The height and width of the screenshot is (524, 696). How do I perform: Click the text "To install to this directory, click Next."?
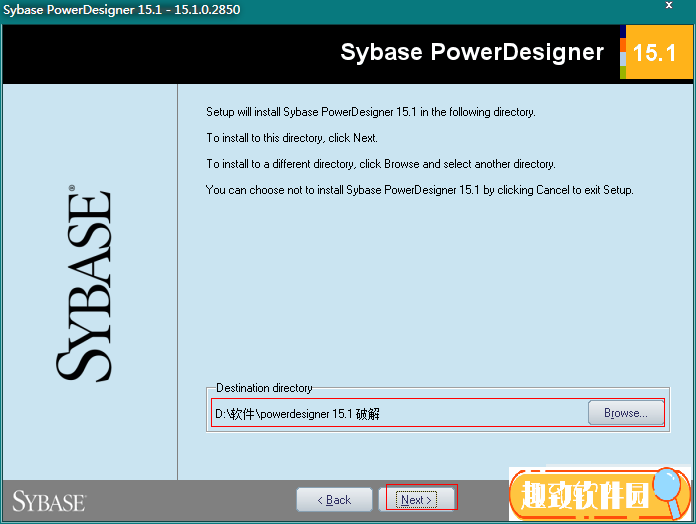point(292,138)
